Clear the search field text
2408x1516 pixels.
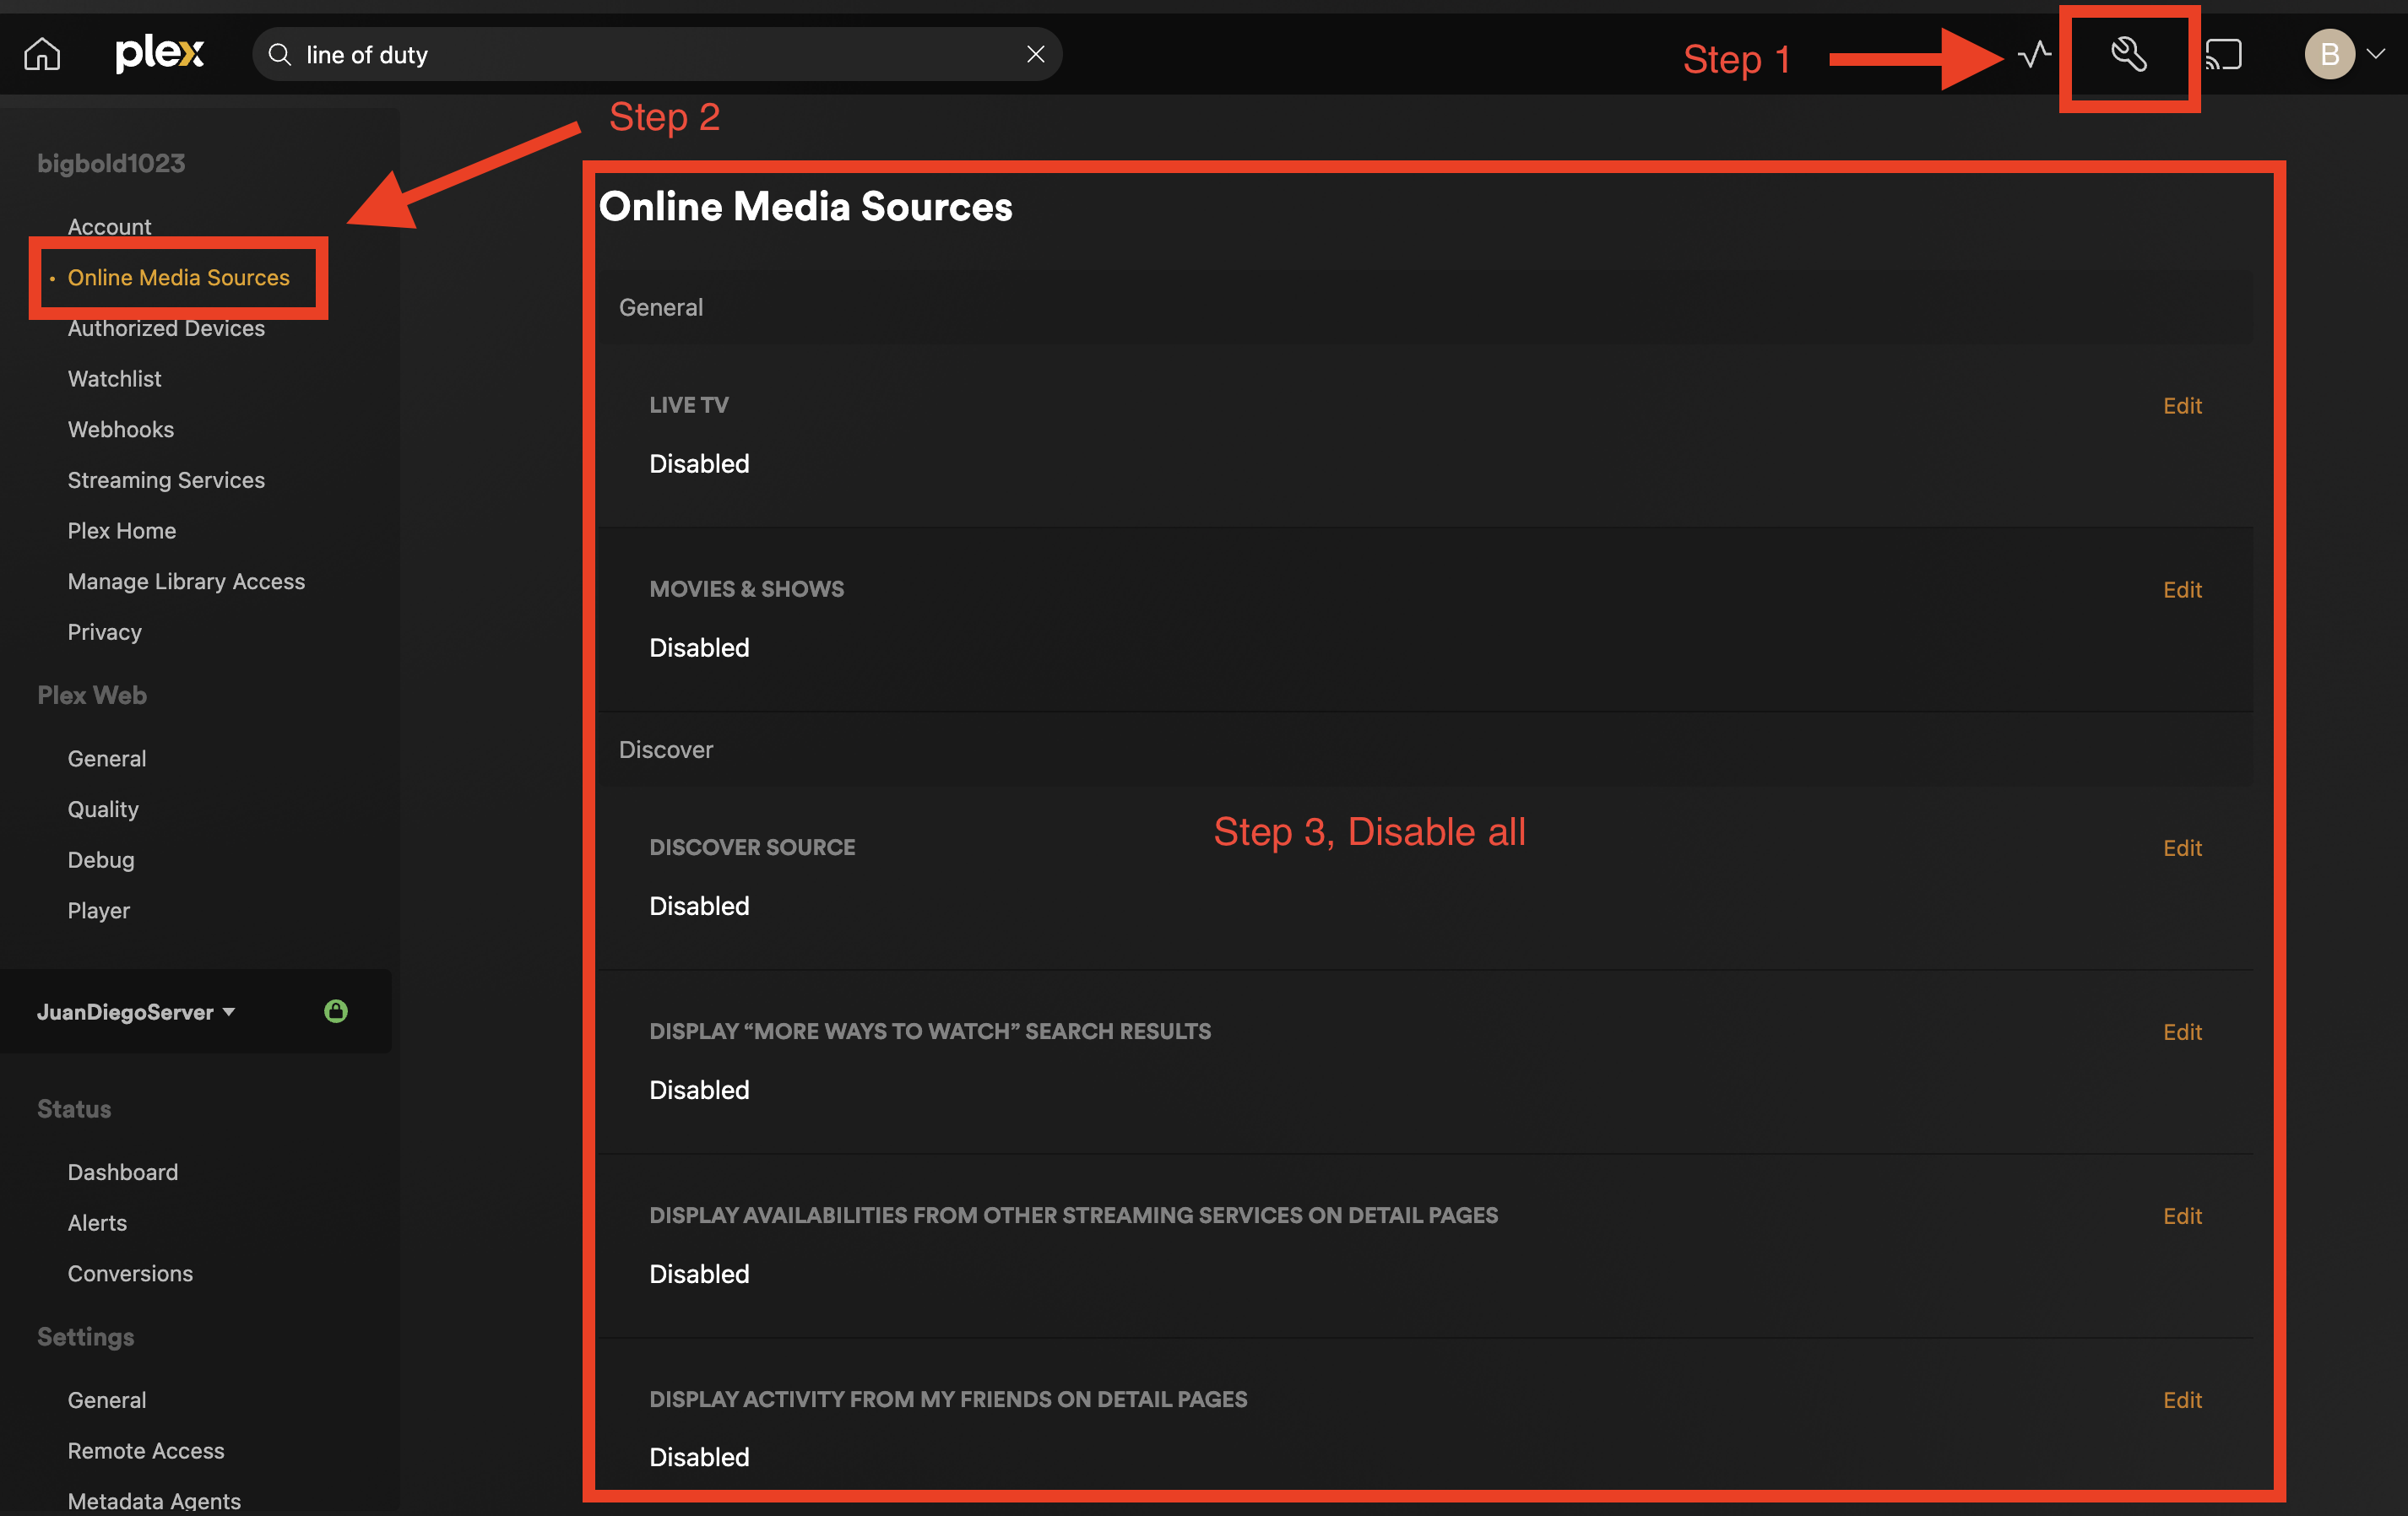[x=1036, y=54]
